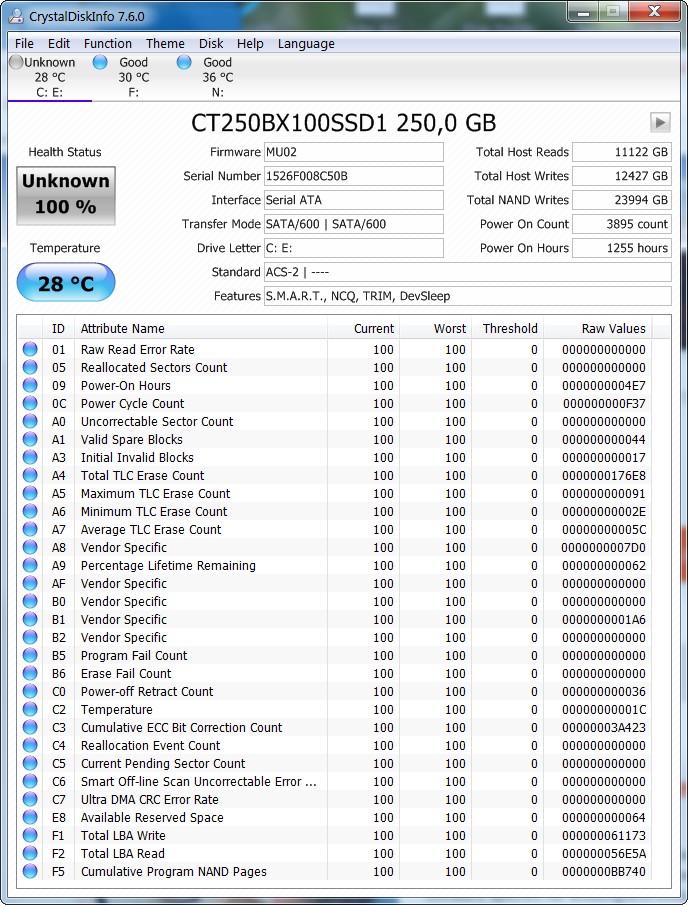Viewport: 688px width, 905px height.
Task: Click status icon for Total LBA Write
Action: point(30,835)
